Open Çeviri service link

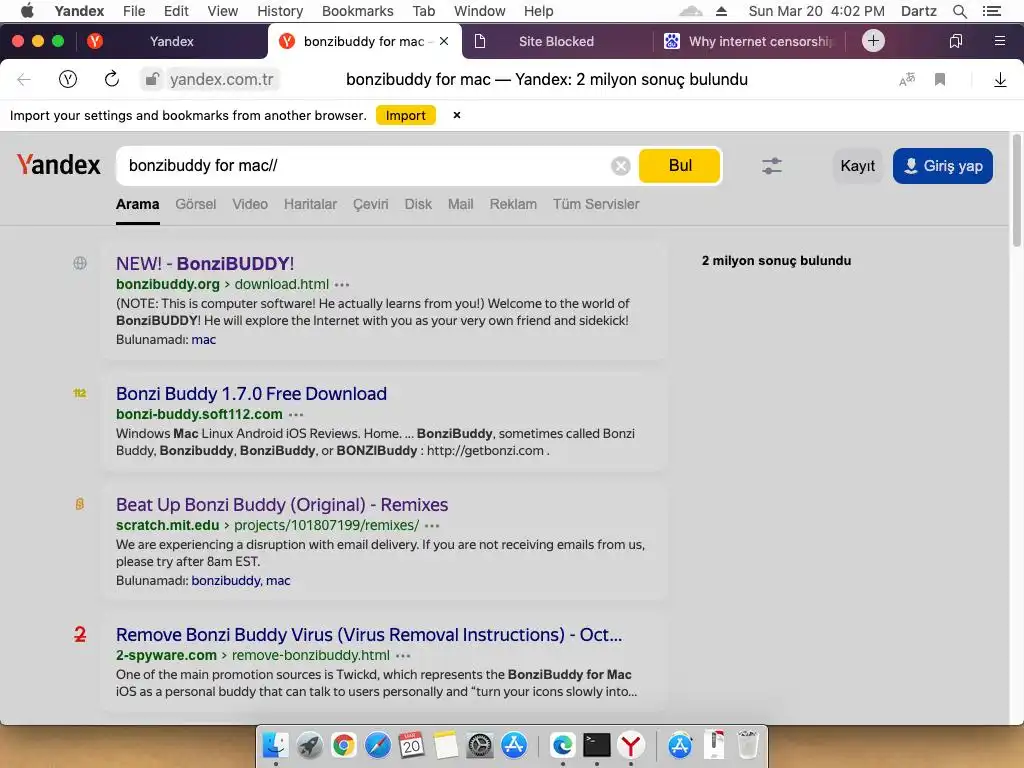point(370,204)
